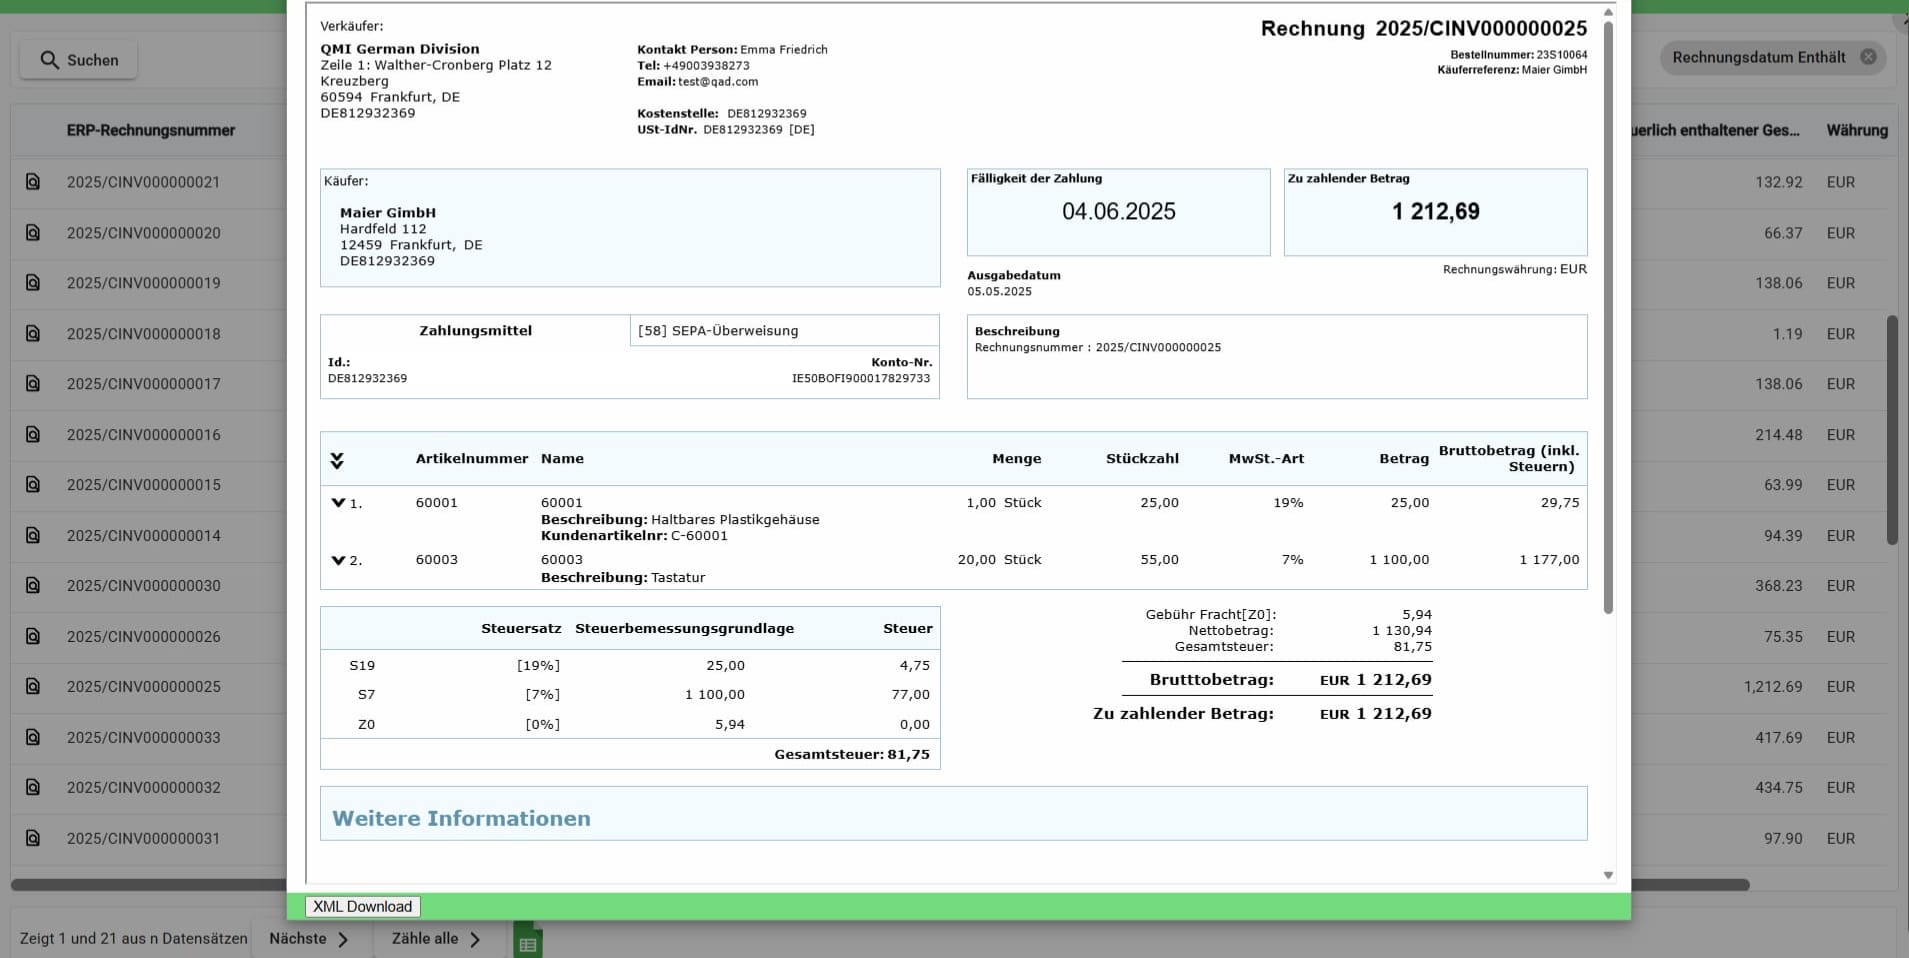Screen dimensions: 1909x958
Task: Sort by ERP-Rechnungsnummer column header
Action: tap(151, 130)
